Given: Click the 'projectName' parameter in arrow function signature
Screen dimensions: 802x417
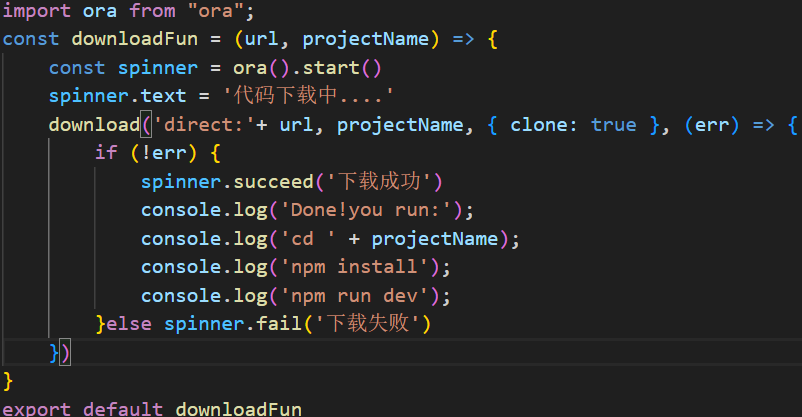Looking at the screenshot, I should click(366, 39).
